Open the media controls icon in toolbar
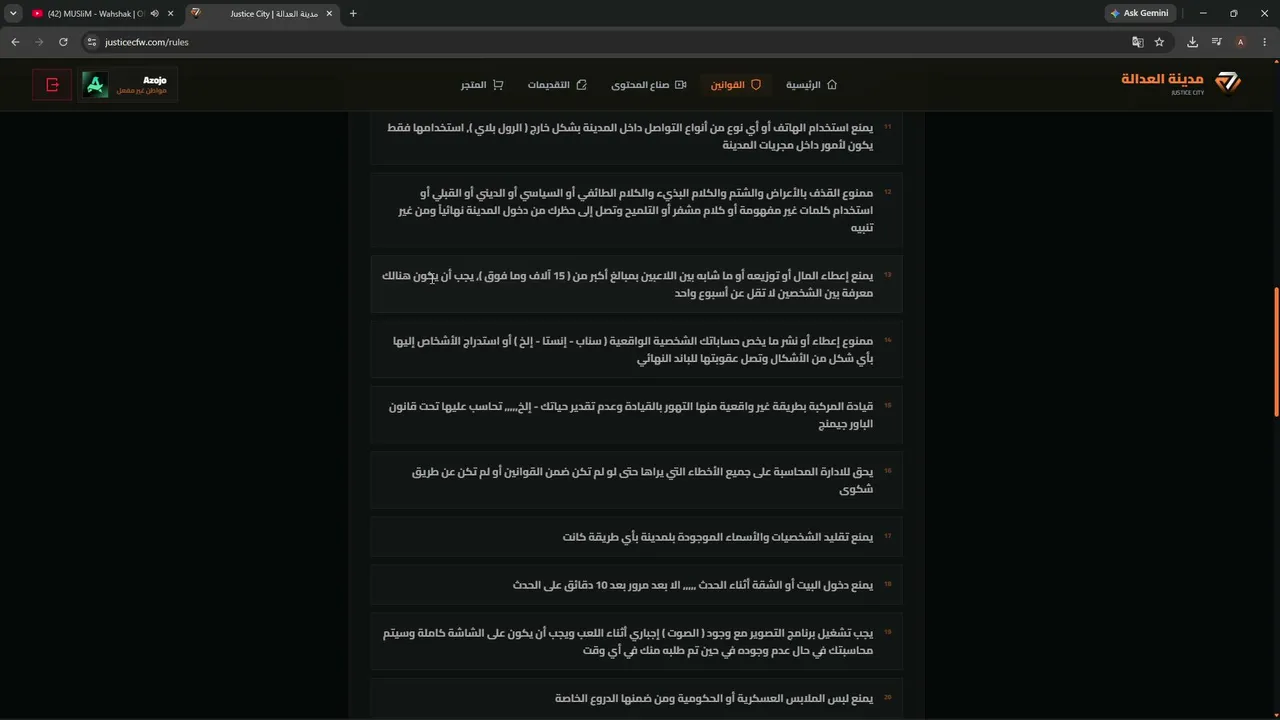The image size is (1280, 720). [x=1216, y=42]
